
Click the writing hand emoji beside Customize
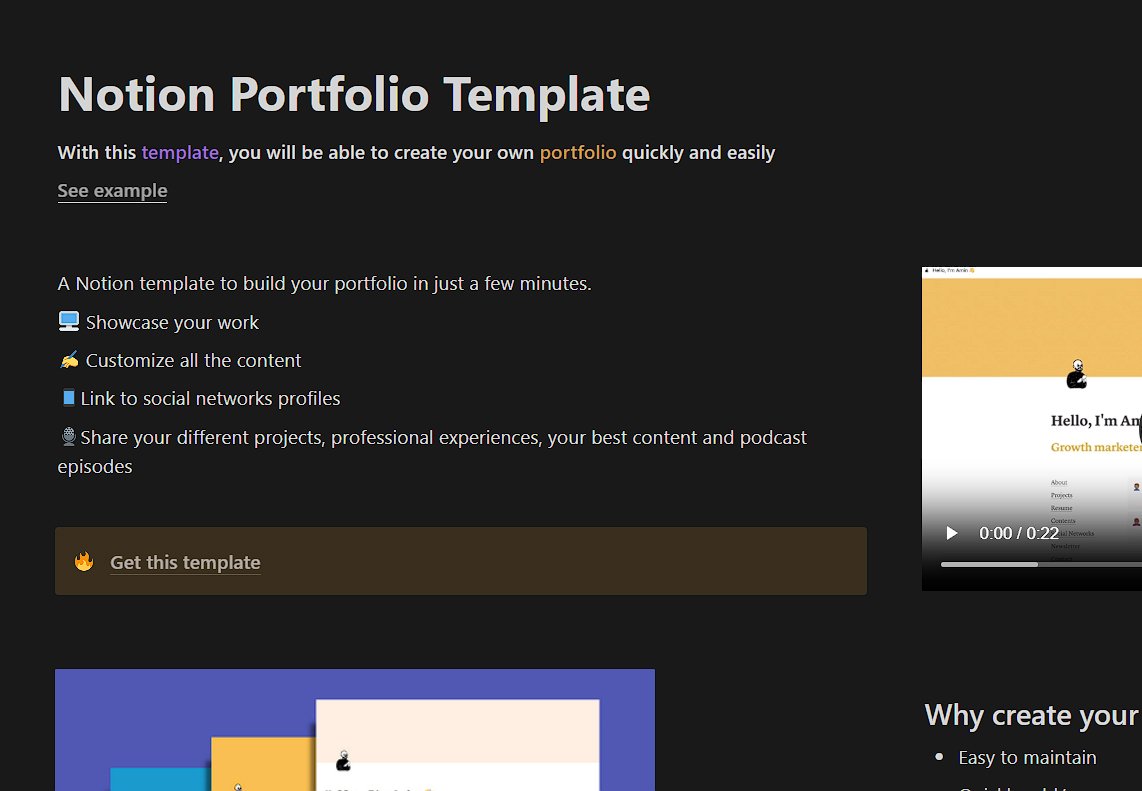[69, 360]
